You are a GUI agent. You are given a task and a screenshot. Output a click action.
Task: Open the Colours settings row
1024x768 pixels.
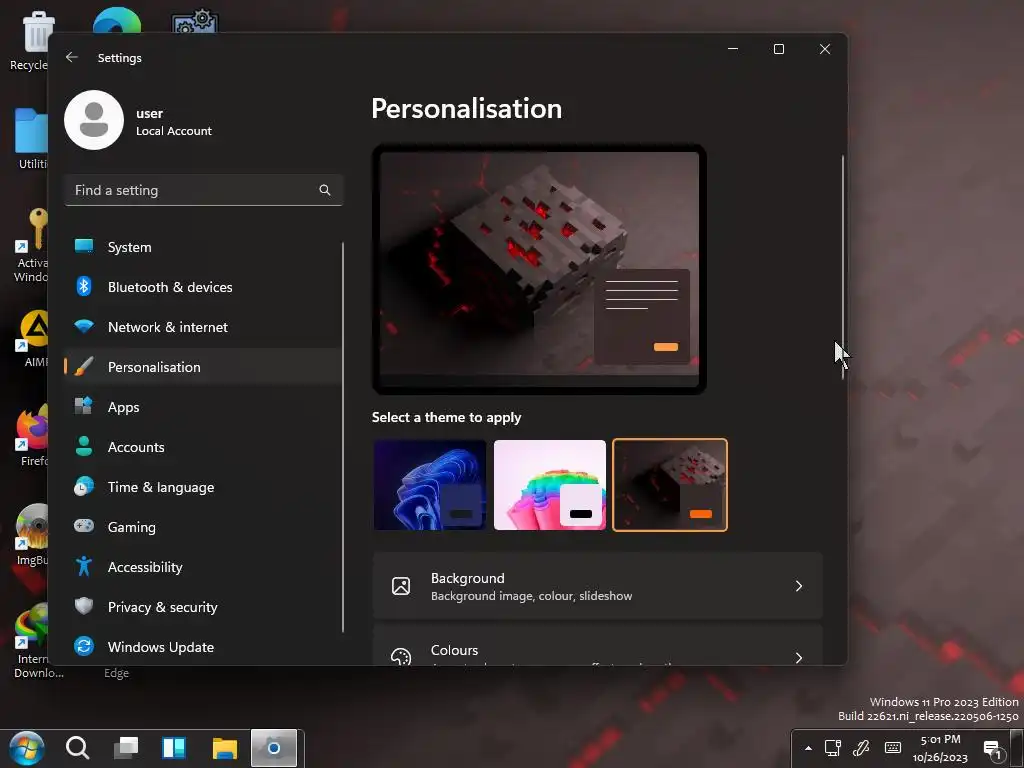598,645
